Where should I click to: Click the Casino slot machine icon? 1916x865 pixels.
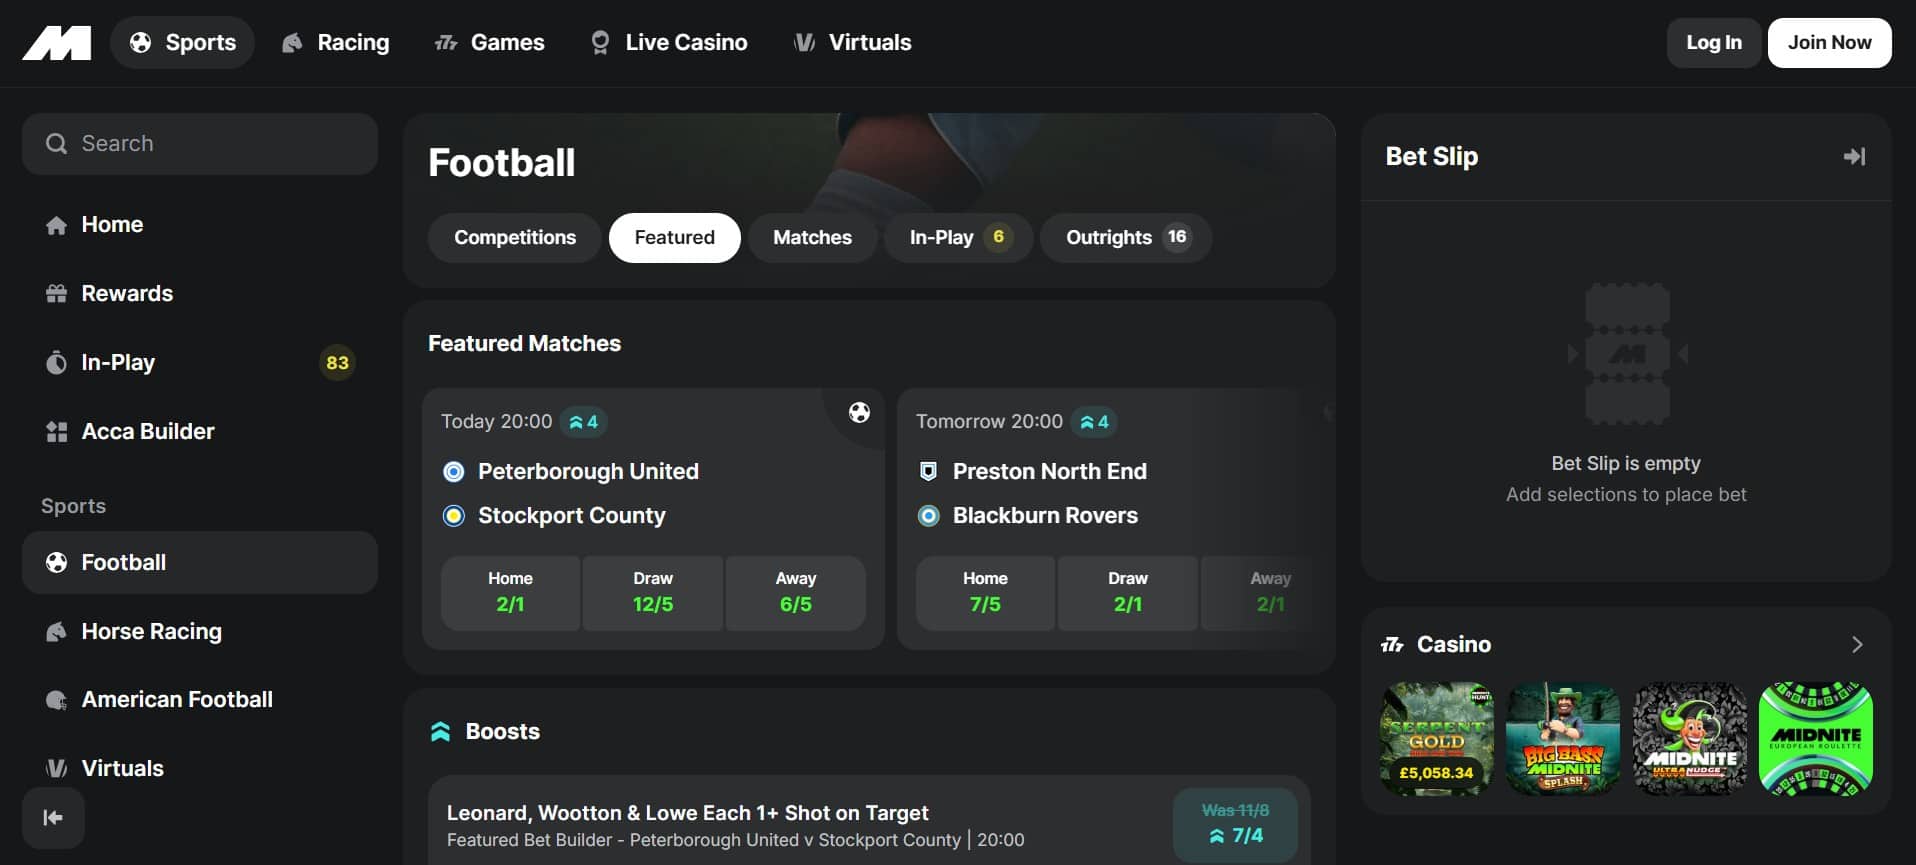pyautogui.click(x=1392, y=645)
